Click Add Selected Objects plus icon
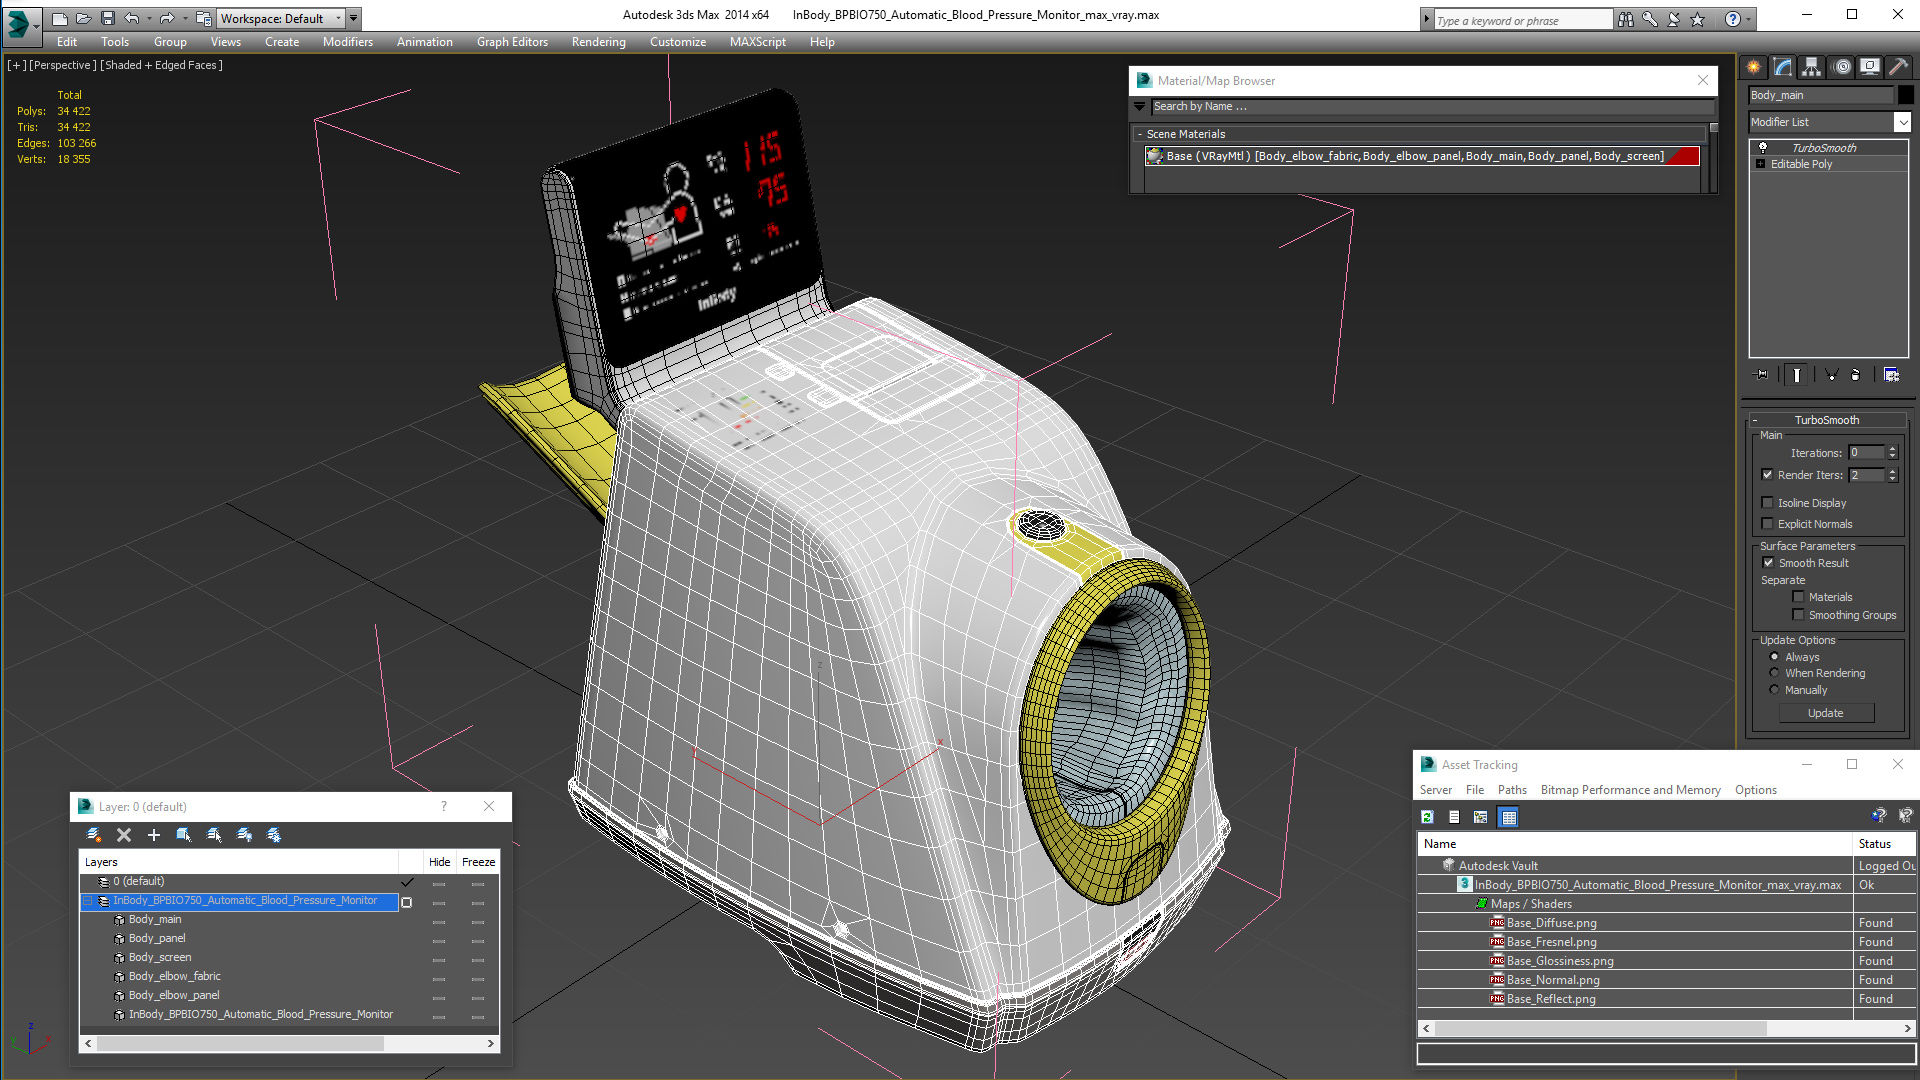 154,834
